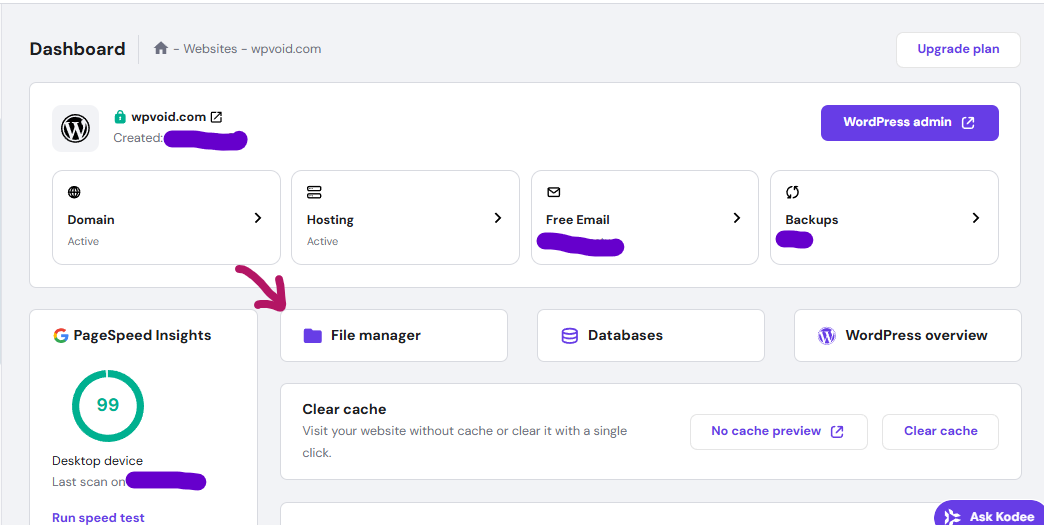Click the envelope icon in Free Email card

[553, 192]
